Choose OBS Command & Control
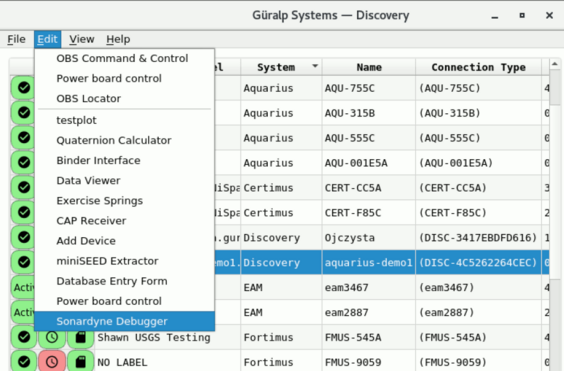 coord(124,58)
